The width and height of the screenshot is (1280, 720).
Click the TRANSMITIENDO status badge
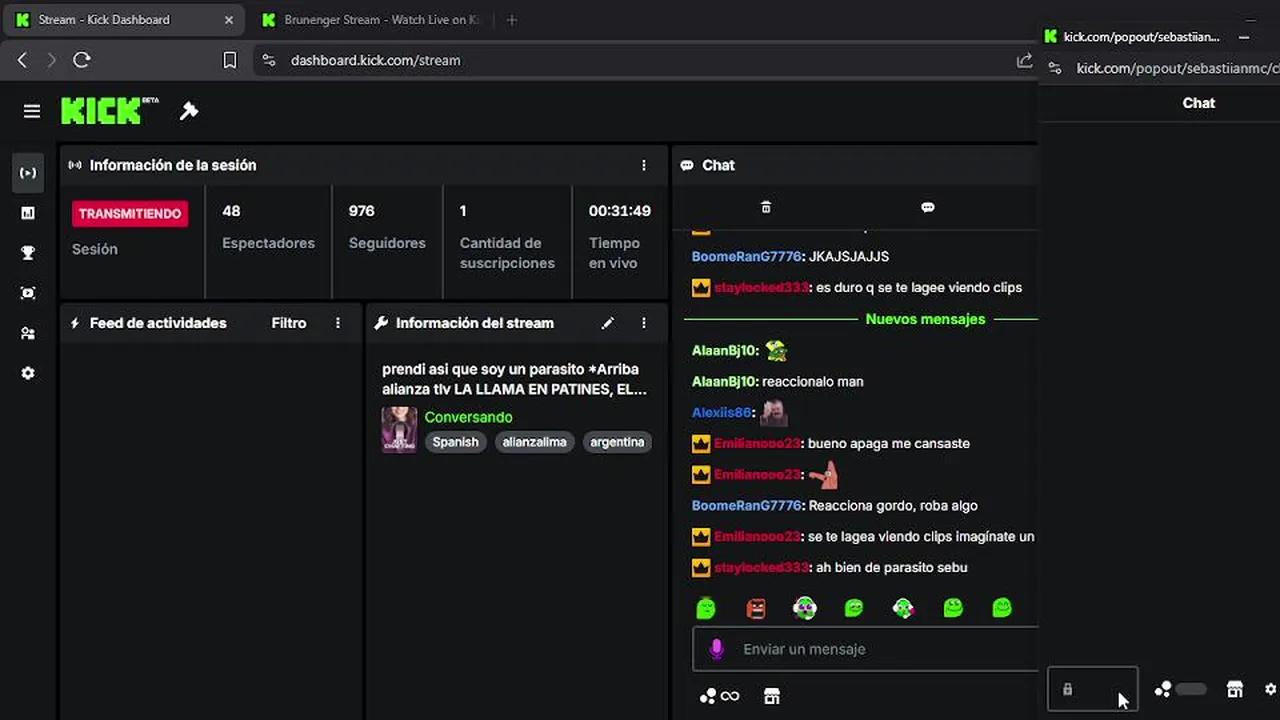click(130, 213)
